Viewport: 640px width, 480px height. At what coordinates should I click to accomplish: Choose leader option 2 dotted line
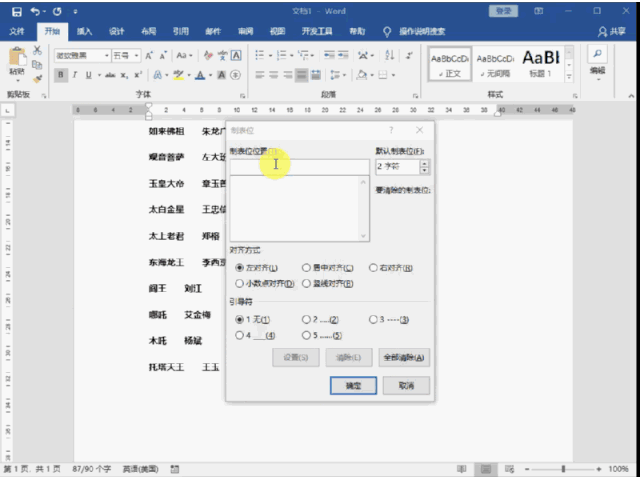point(306,319)
